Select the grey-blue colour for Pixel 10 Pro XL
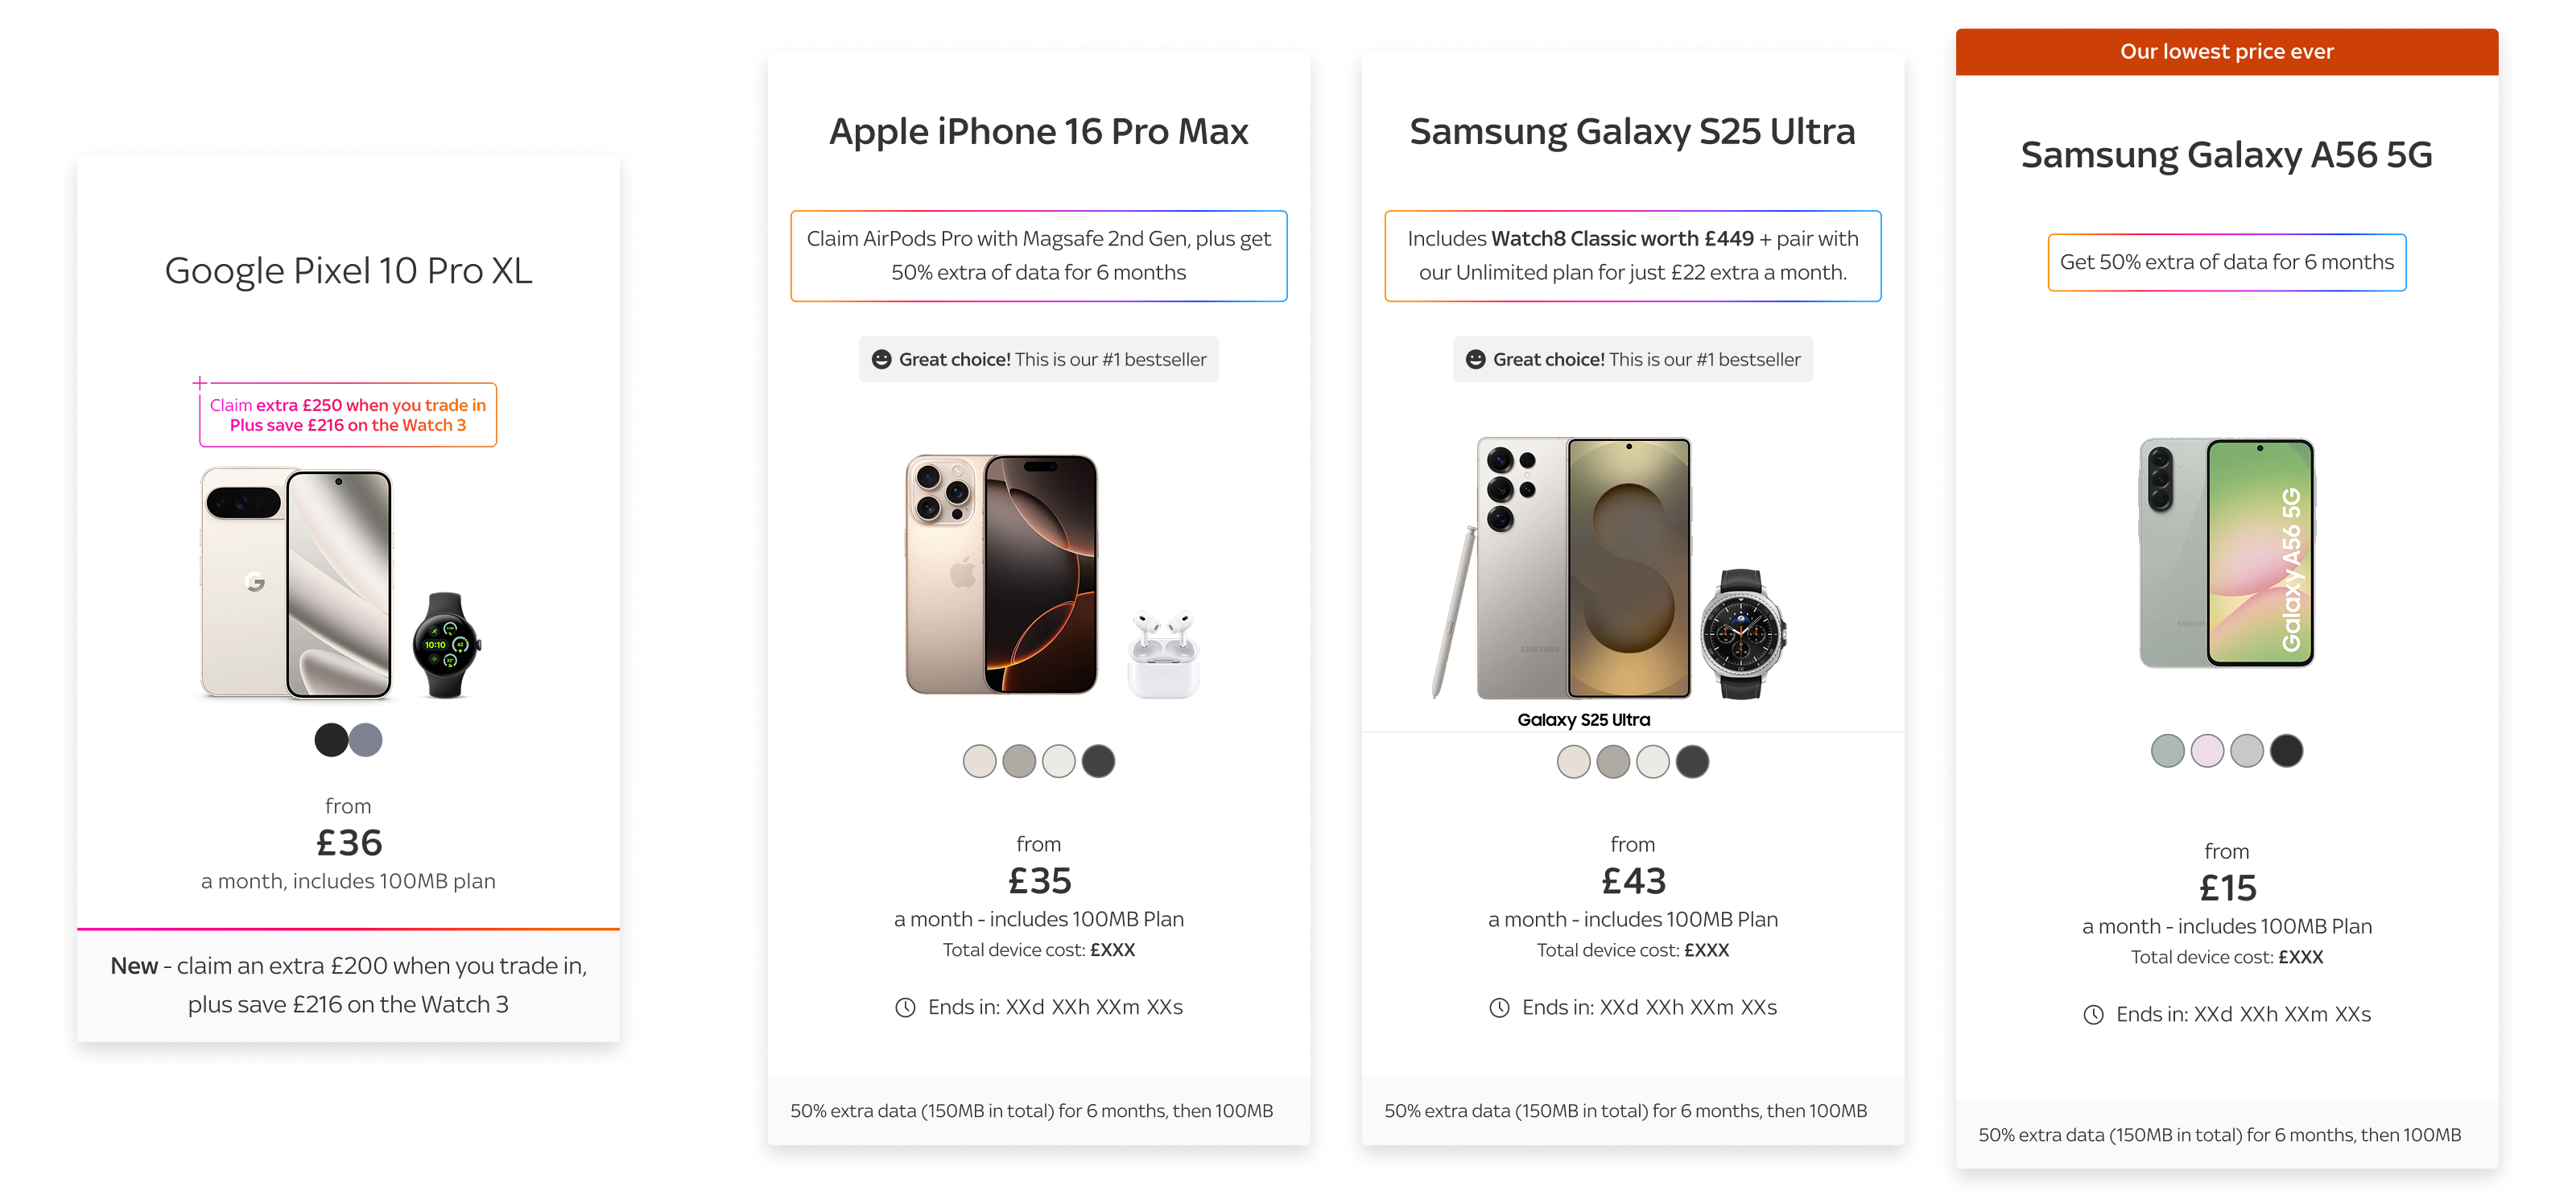2576x1199 pixels. [366, 740]
